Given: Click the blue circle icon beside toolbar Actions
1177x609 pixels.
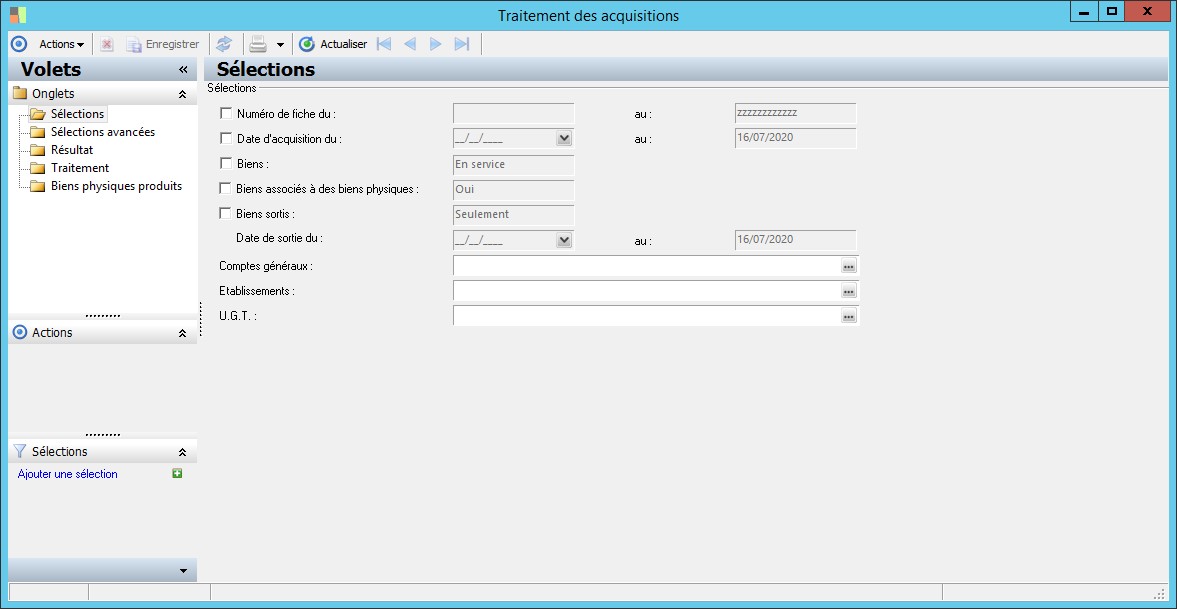Looking at the screenshot, I should coord(19,44).
